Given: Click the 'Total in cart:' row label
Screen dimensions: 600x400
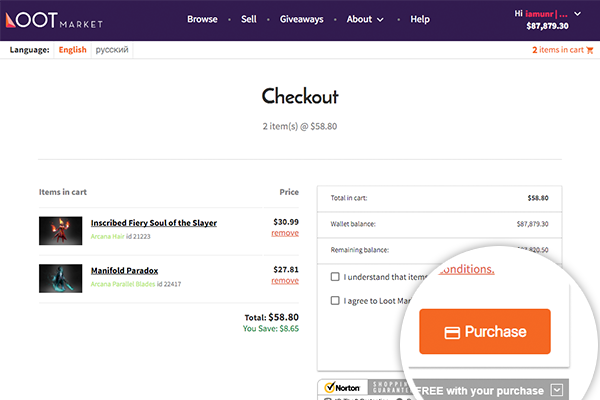Looking at the screenshot, I should pos(349,198).
